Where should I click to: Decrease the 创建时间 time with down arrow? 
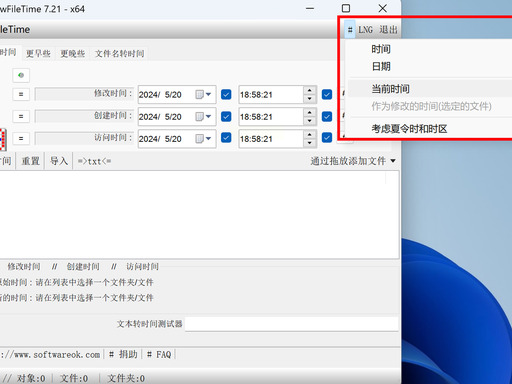[310, 121]
